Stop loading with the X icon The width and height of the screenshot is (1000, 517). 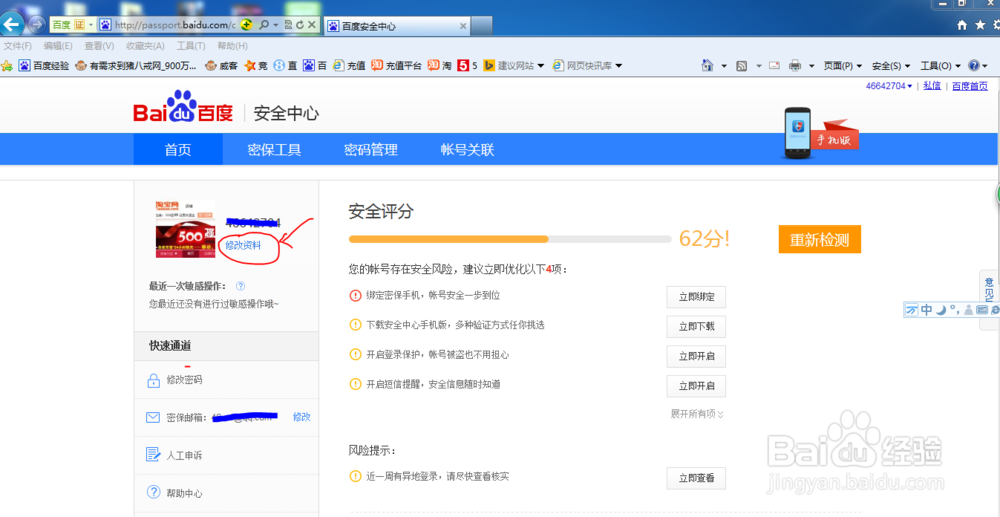point(312,25)
